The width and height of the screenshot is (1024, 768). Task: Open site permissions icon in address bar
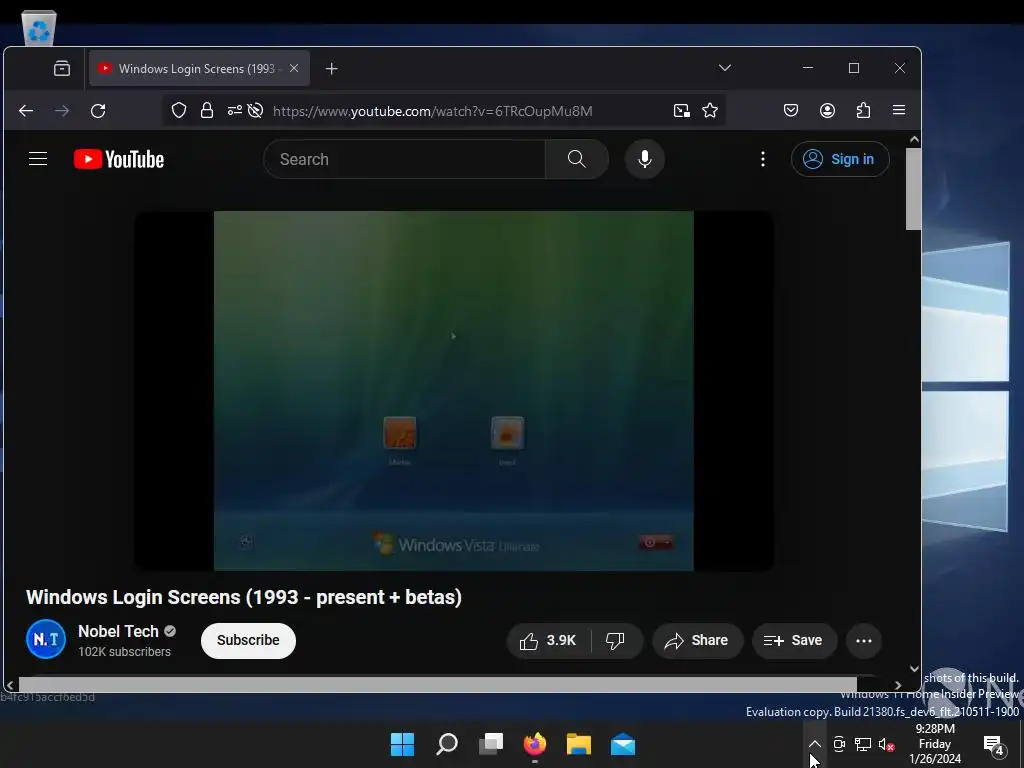click(x=234, y=110)
